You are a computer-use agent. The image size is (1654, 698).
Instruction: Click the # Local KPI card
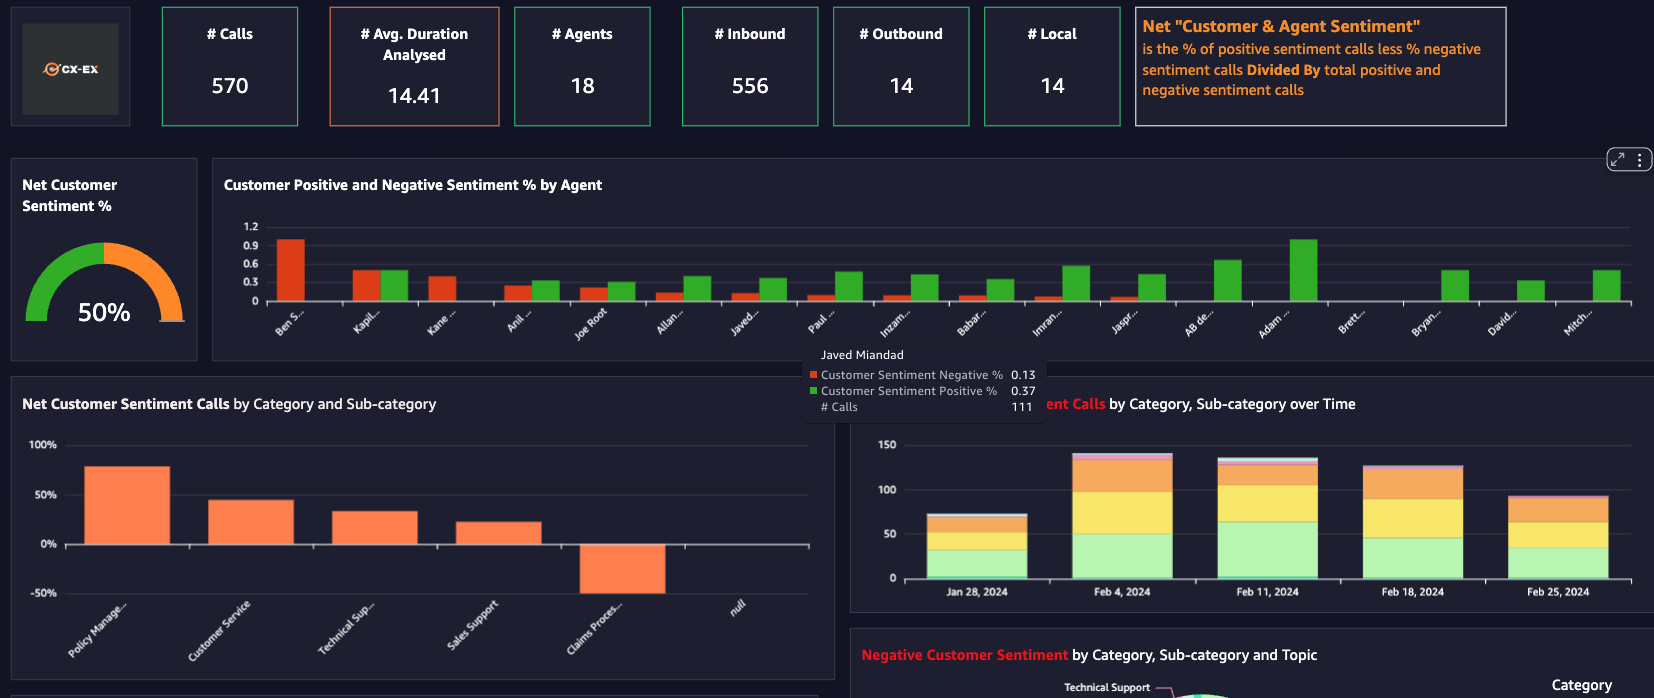pos(1052,66)
